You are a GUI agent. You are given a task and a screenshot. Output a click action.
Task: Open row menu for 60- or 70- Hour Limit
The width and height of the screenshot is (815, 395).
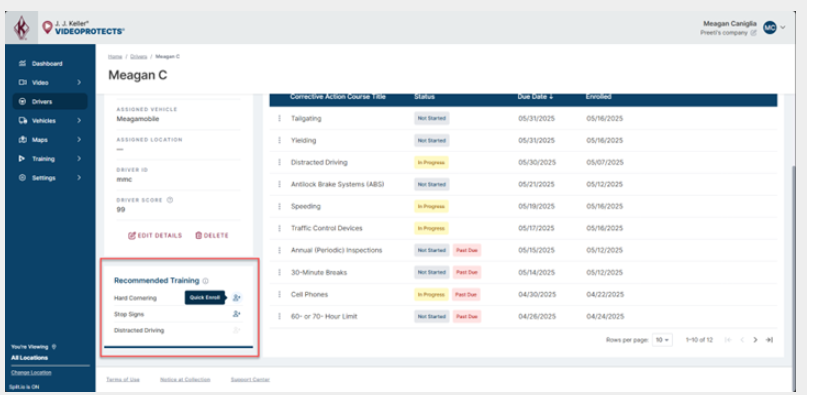tap(279, 316)
